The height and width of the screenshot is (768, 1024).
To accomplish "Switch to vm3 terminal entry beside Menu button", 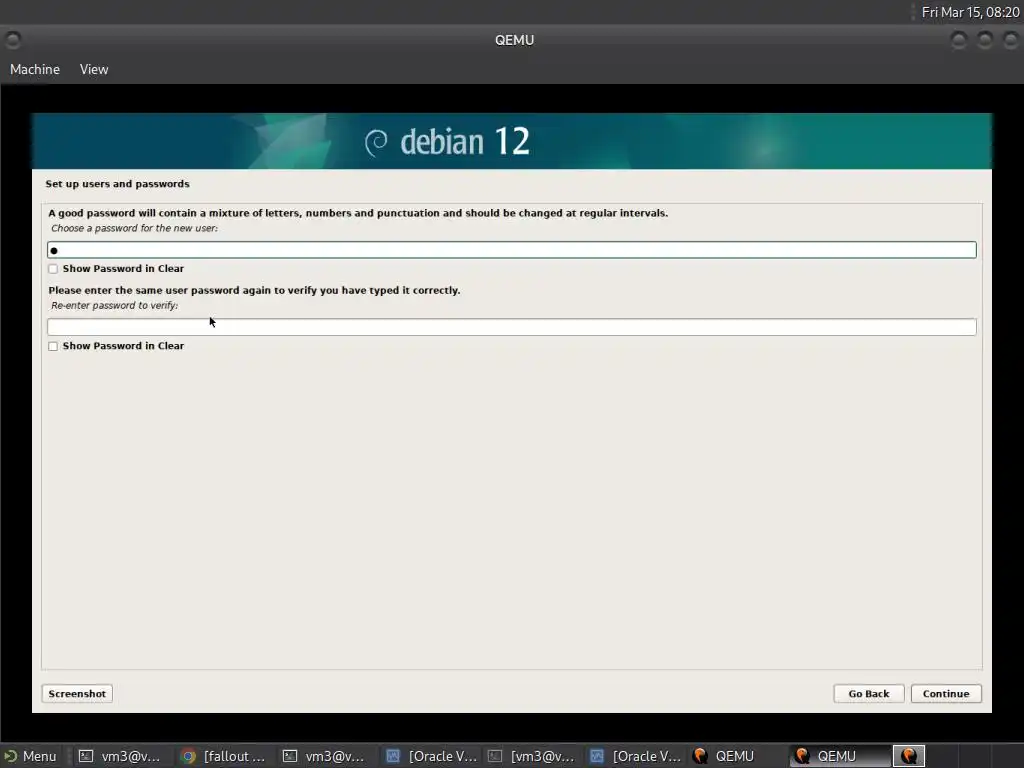I will click(x=120, y=756).
